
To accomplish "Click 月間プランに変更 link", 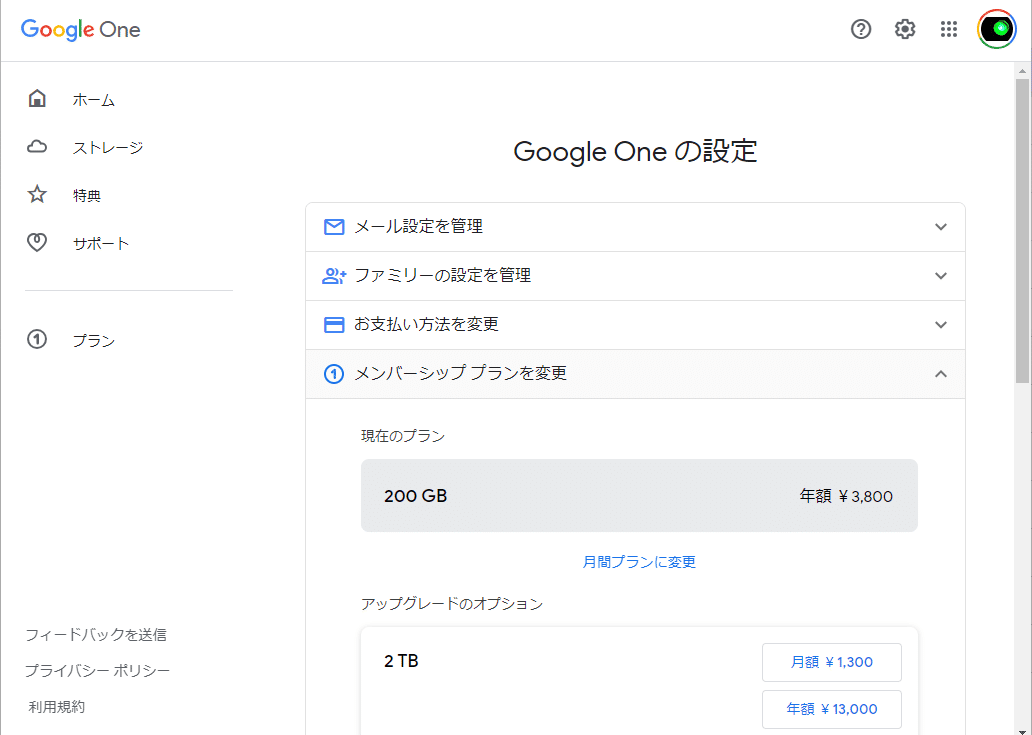I will (639, 562).
